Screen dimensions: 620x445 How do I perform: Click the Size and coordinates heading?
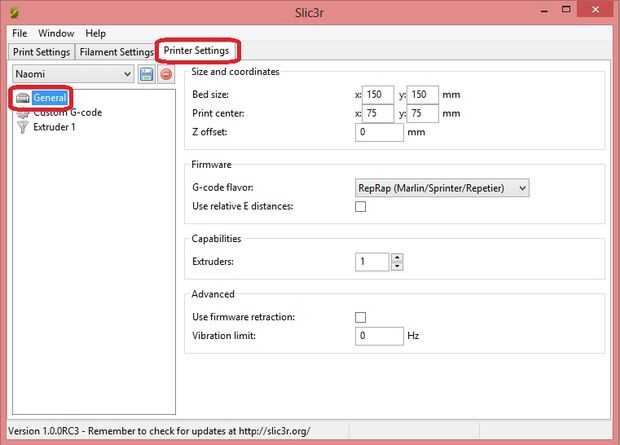click(235, 72)
